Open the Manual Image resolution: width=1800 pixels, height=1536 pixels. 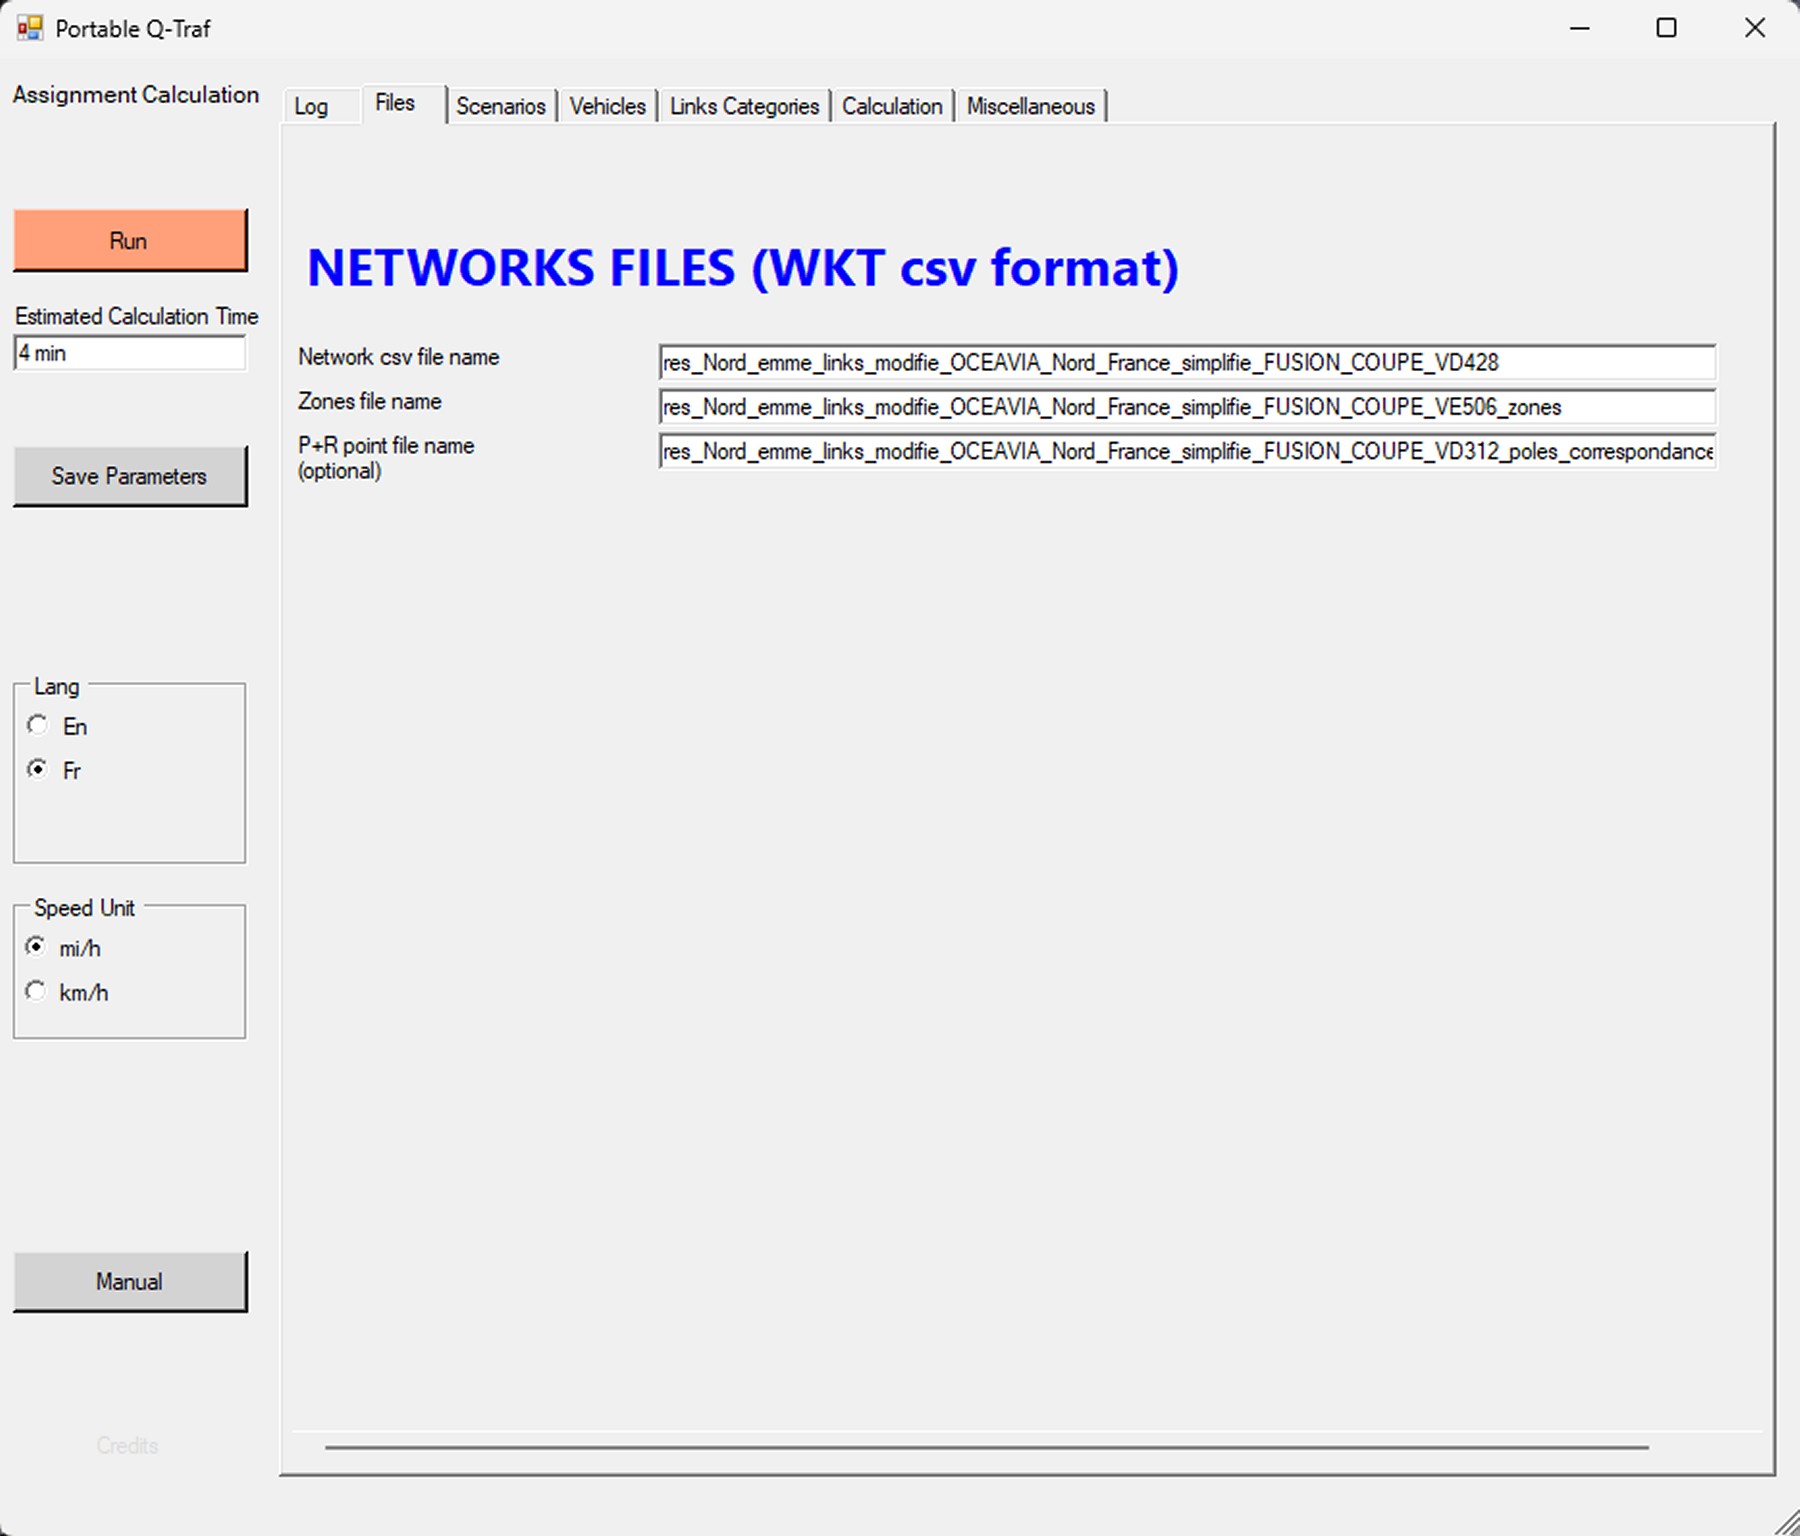coord(130,1281)
